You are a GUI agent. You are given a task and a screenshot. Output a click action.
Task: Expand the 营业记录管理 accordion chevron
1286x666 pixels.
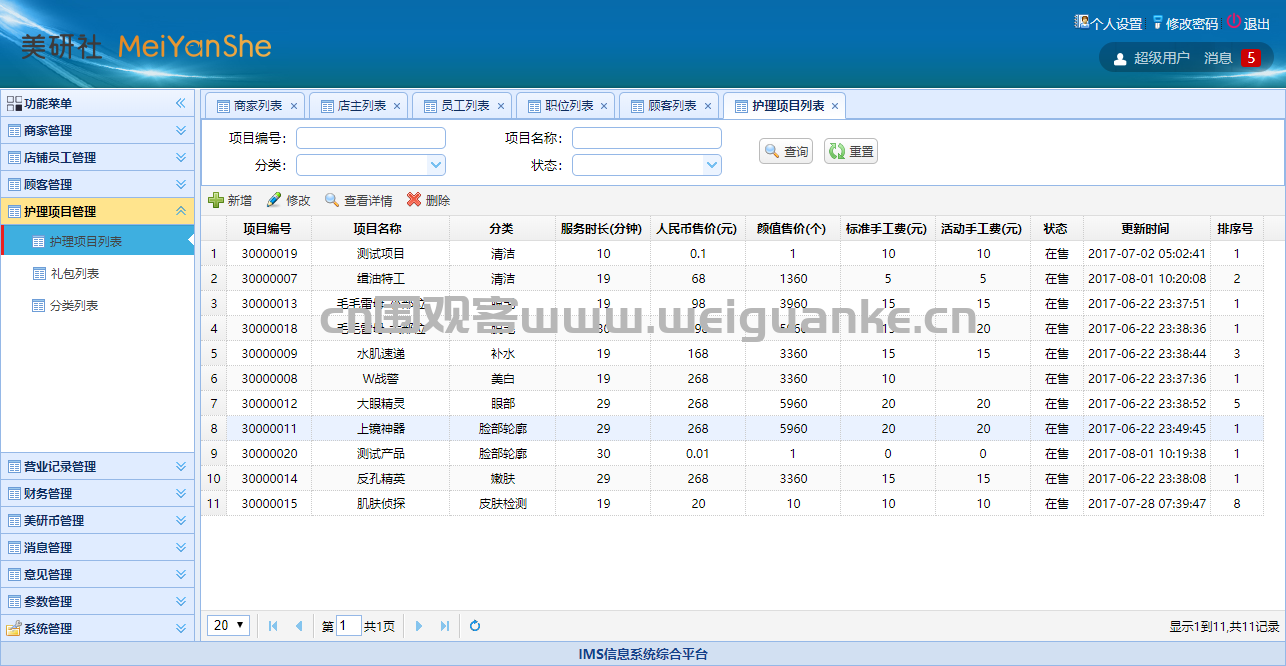pyautogui.click(x=181, y=466)
